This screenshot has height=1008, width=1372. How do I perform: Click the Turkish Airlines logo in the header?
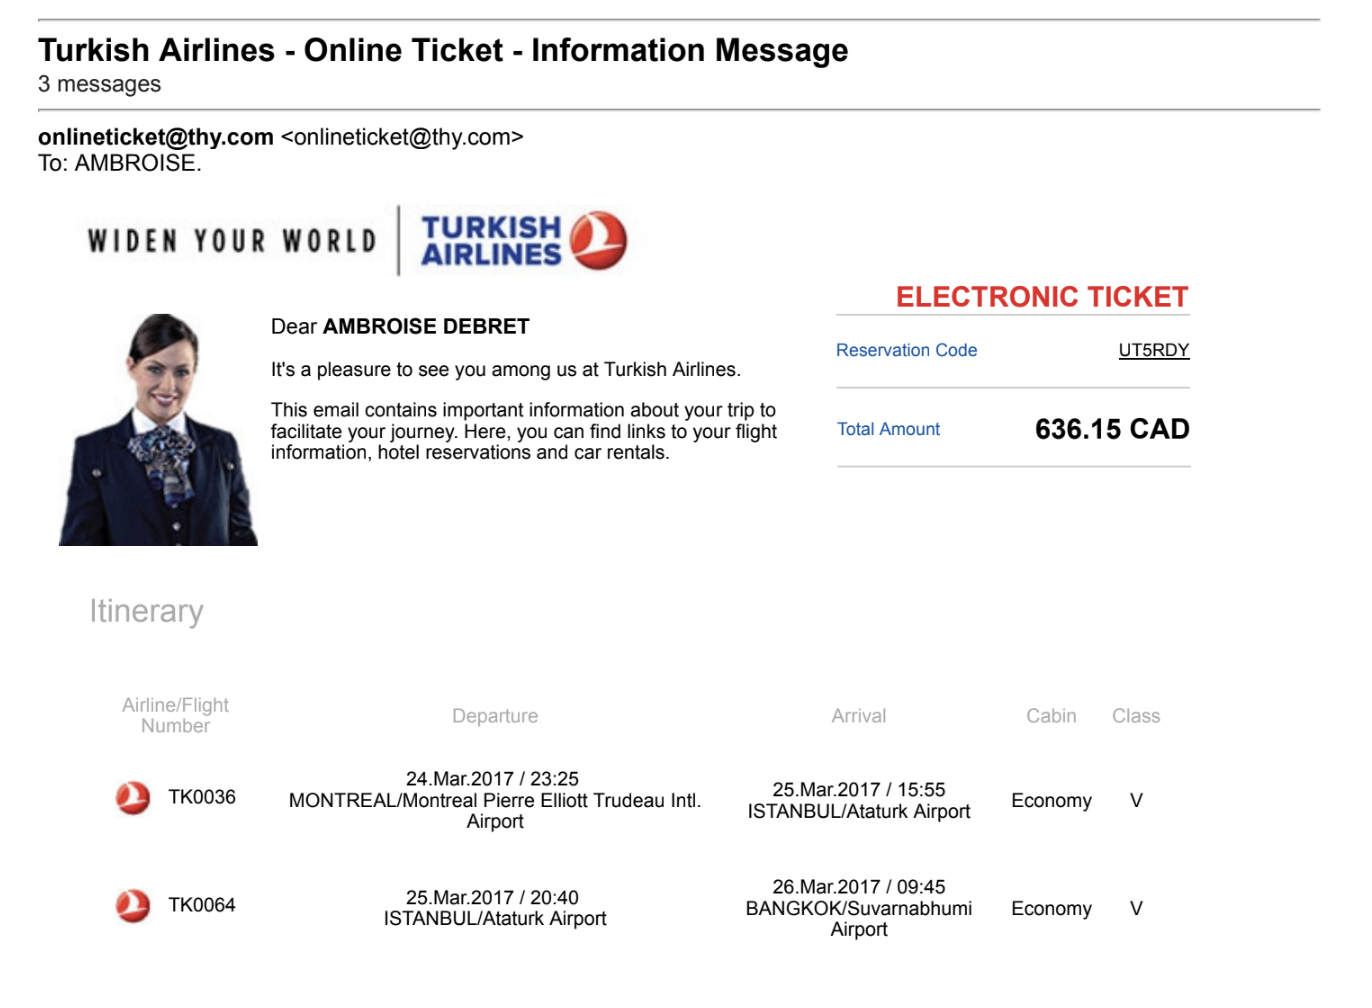click(x=523, y=241)
